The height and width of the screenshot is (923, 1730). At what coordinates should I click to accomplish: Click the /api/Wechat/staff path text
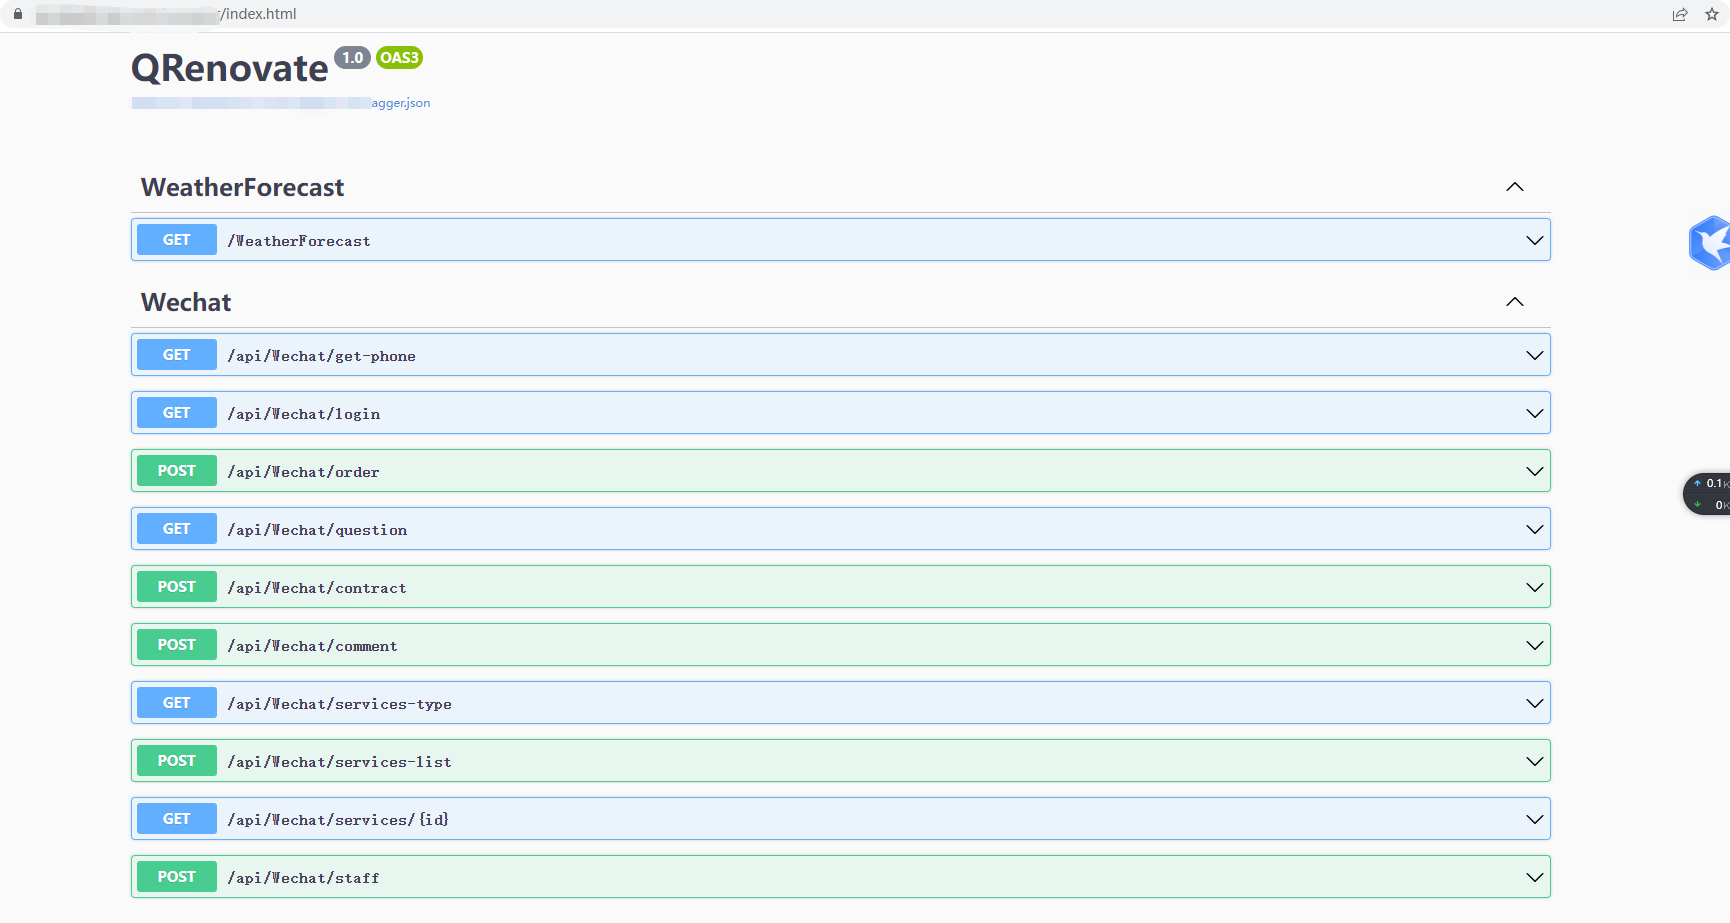[303, 878]
